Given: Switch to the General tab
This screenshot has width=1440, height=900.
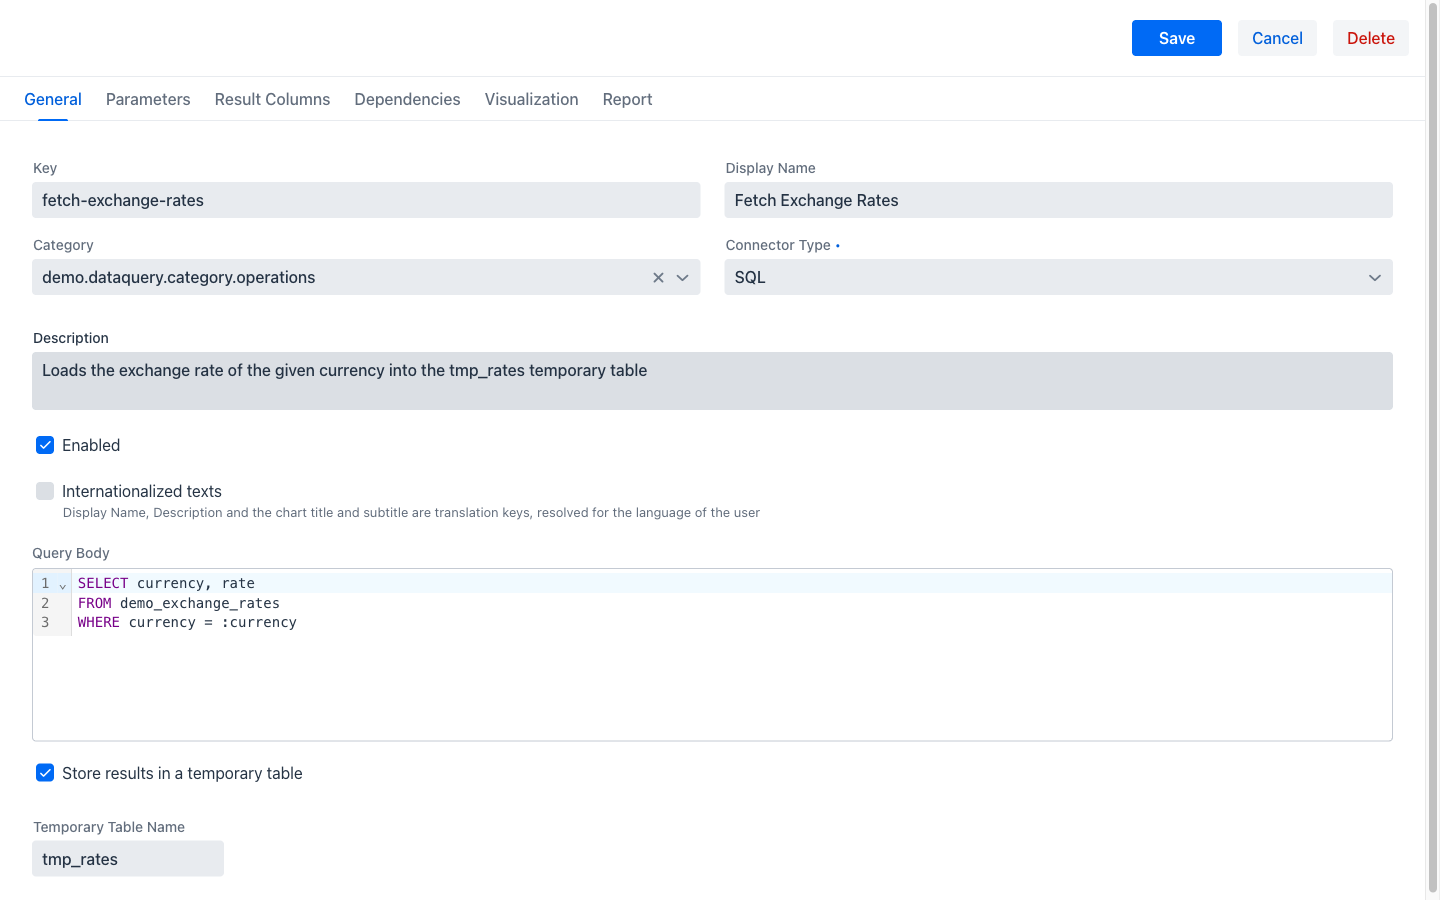Looking at the screenshot, I should tap(53, 99).
